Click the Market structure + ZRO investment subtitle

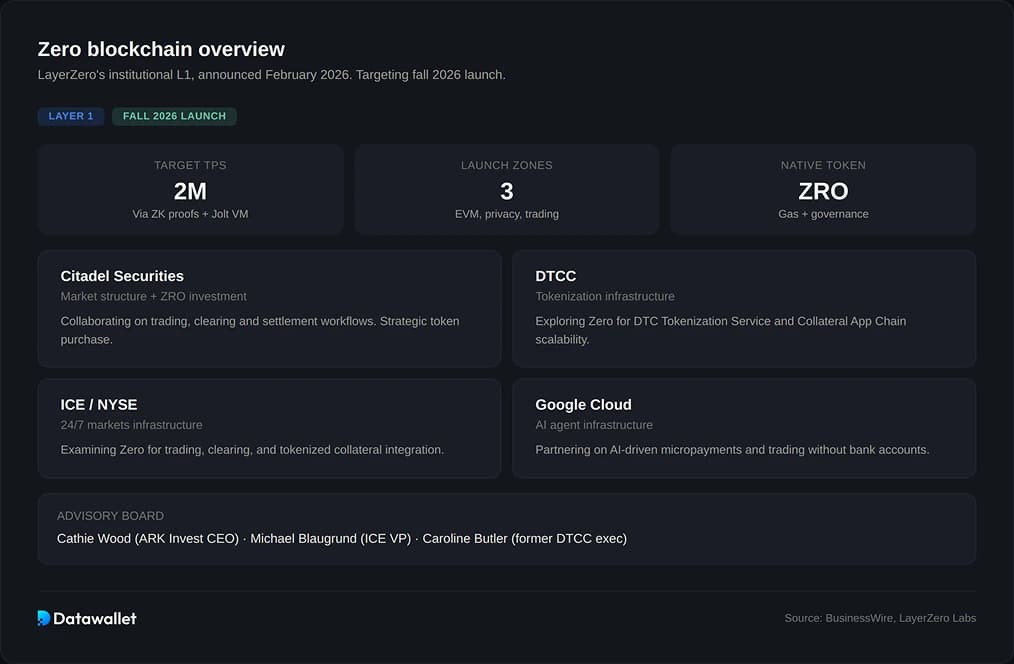tap(154, 296)
